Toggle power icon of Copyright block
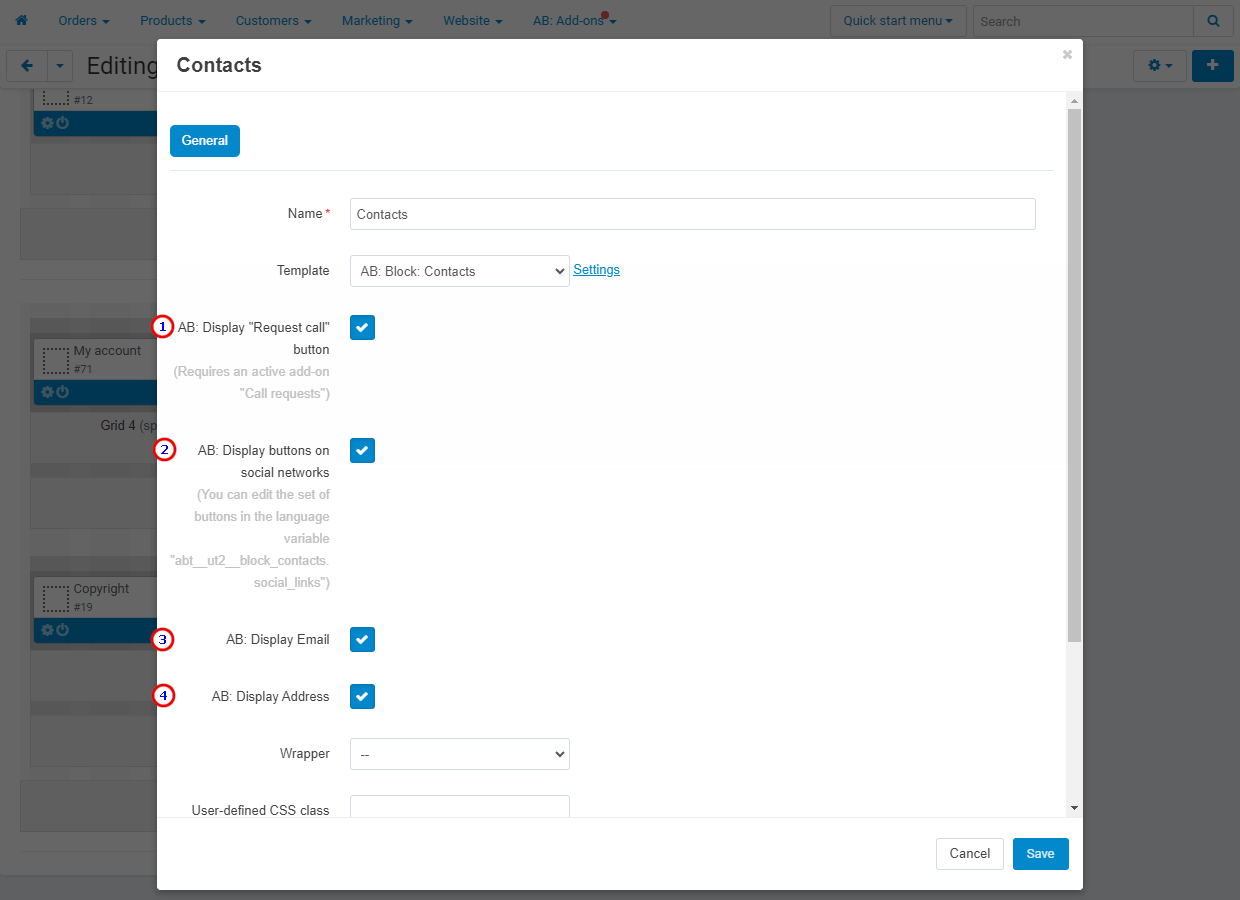This screenshot has height=900, width=1240. [62, 630]
